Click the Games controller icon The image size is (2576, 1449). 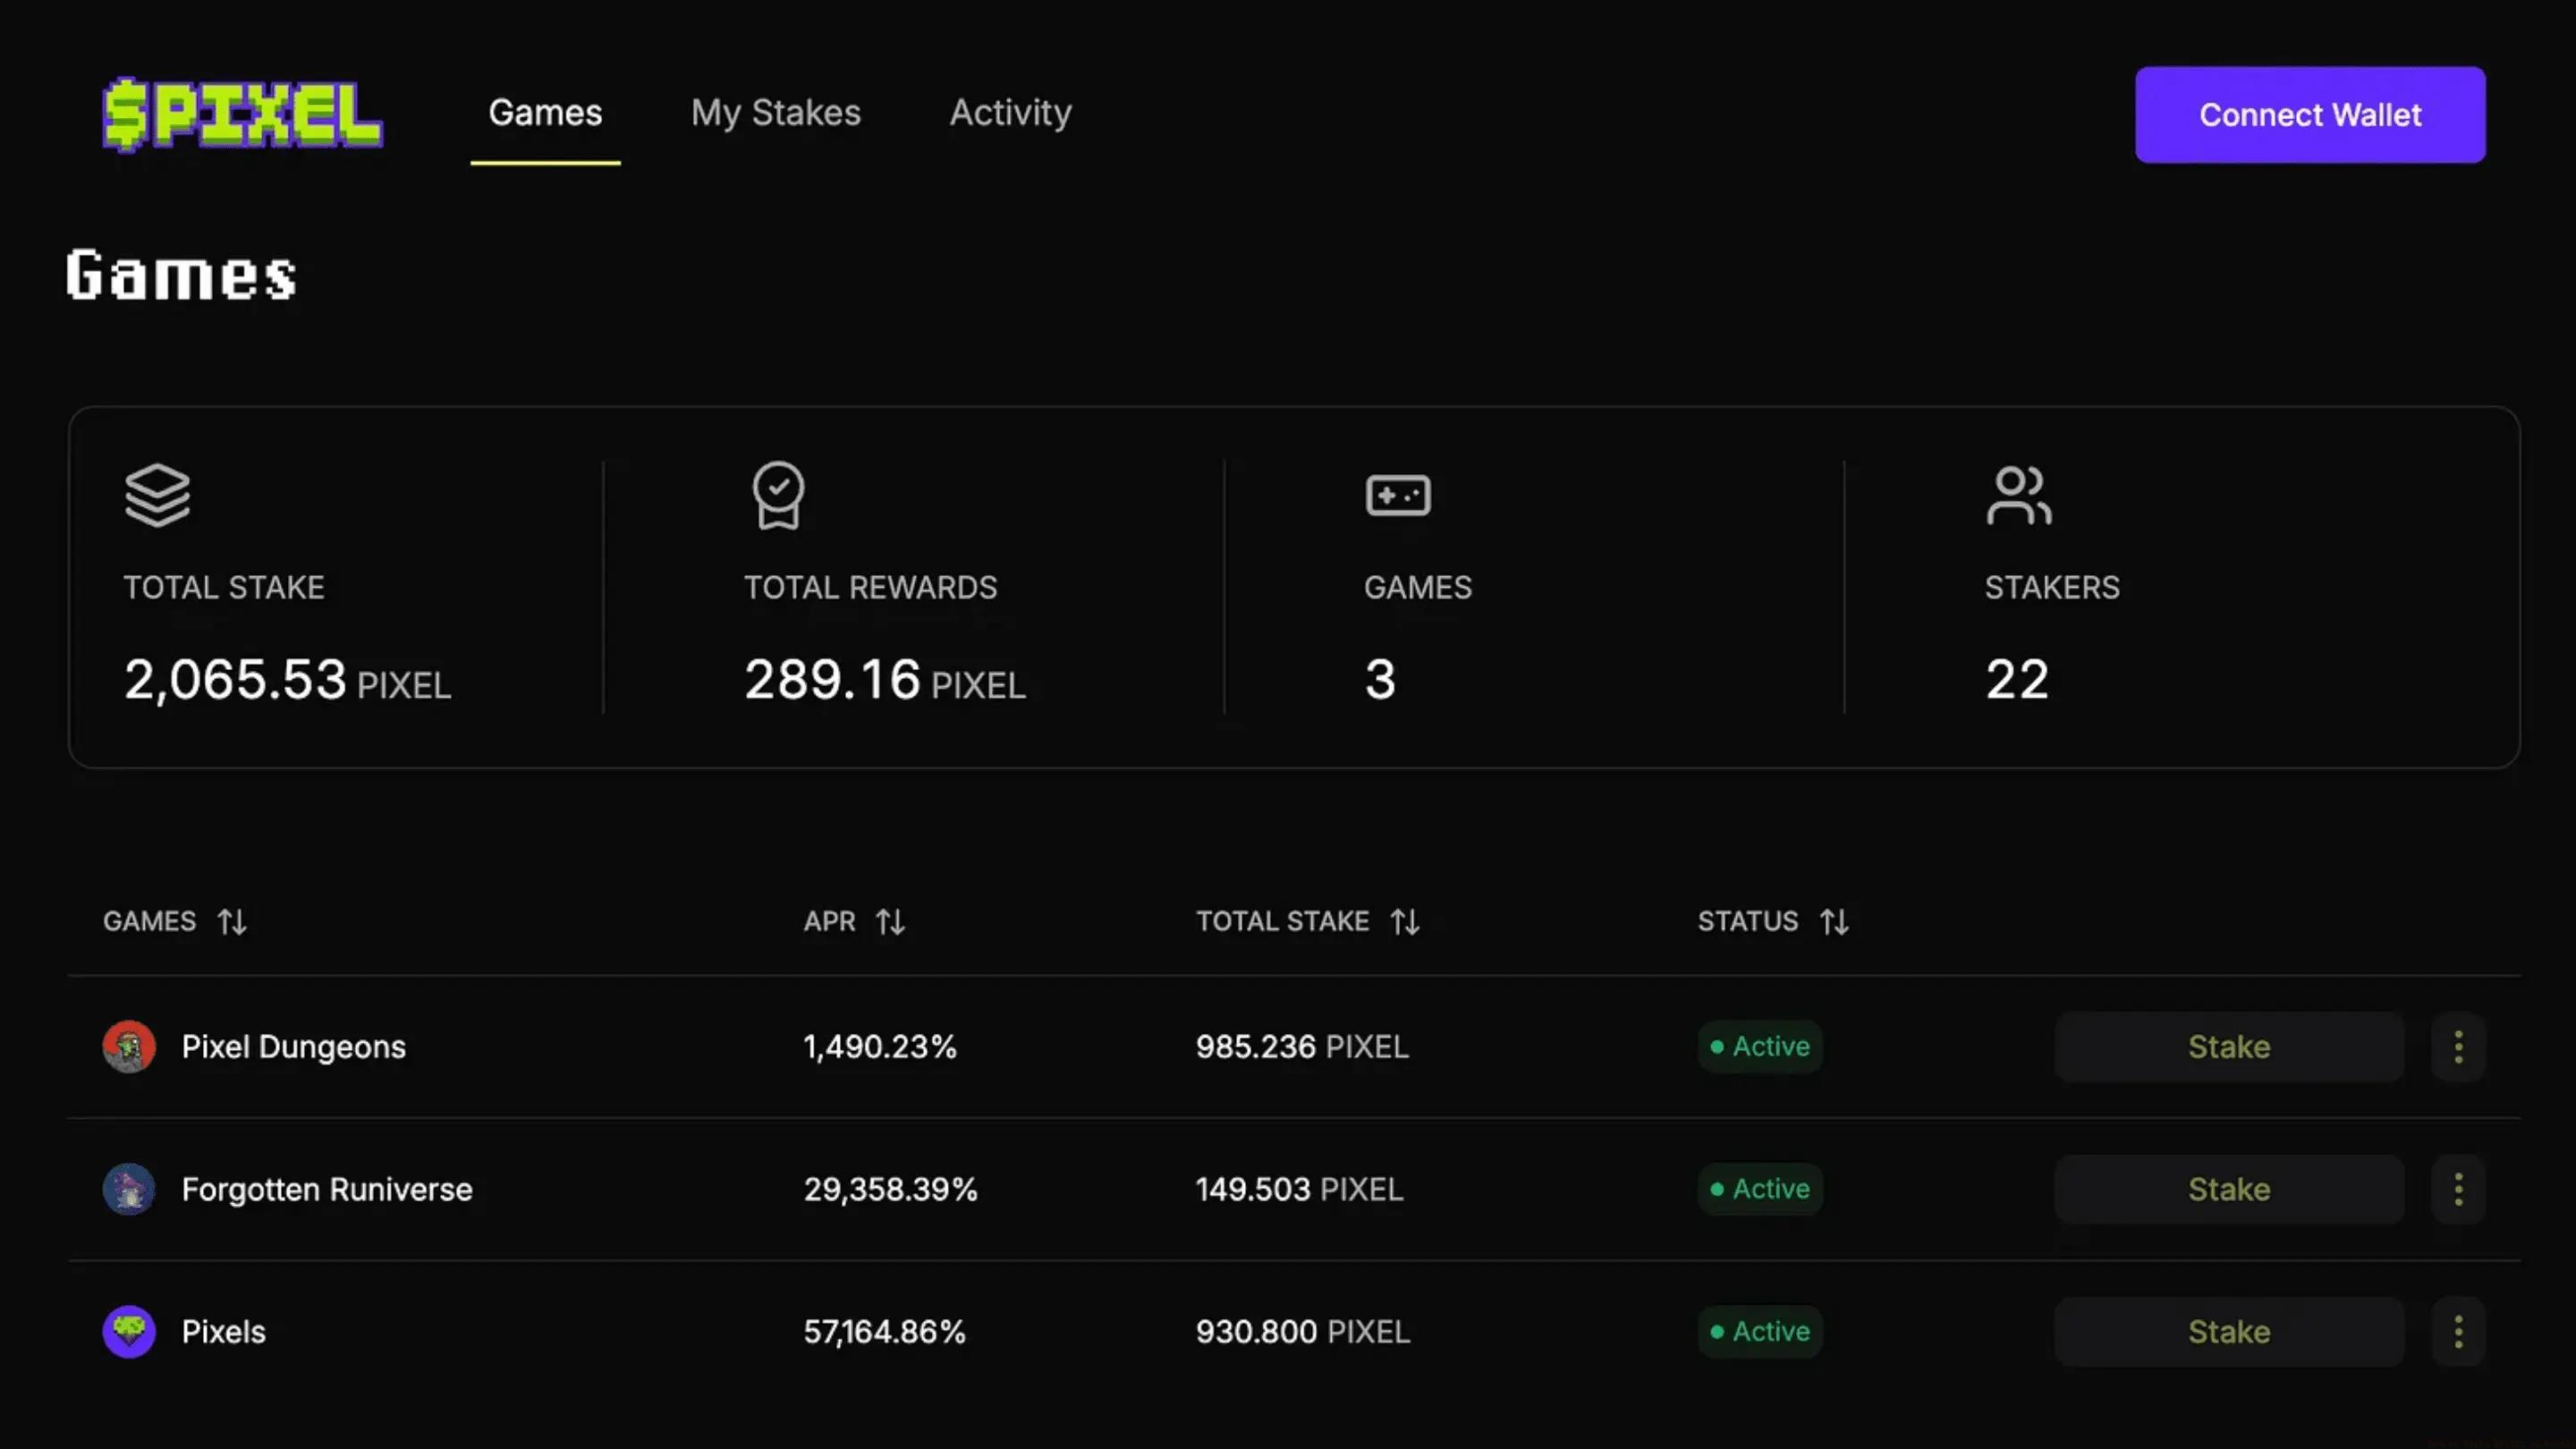tap(1398, 495)
